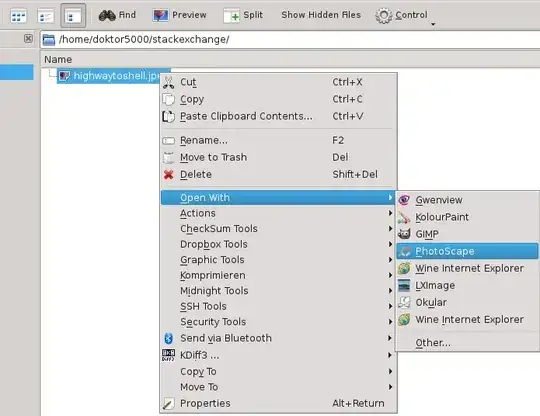
Task: Click the Move to Trash icon
Action: click(168, 157)
